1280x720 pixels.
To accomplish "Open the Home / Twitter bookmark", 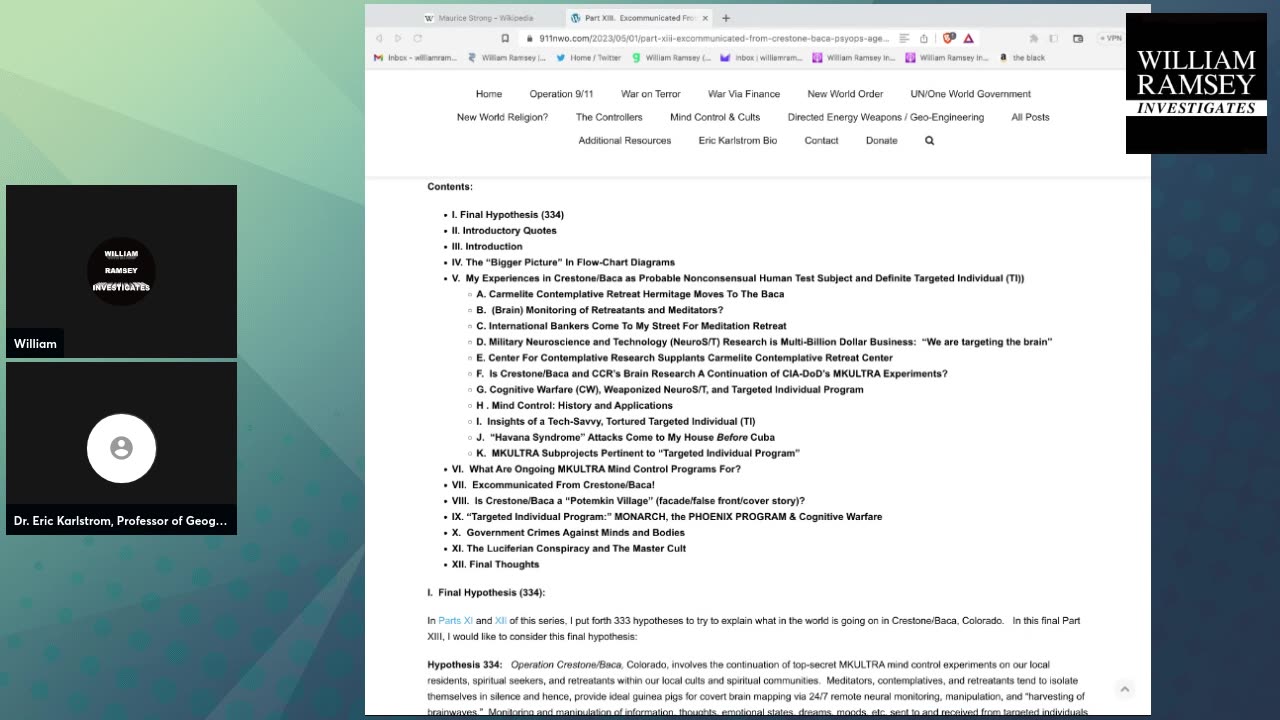I will pyautogui.click(x=589, y=58).
